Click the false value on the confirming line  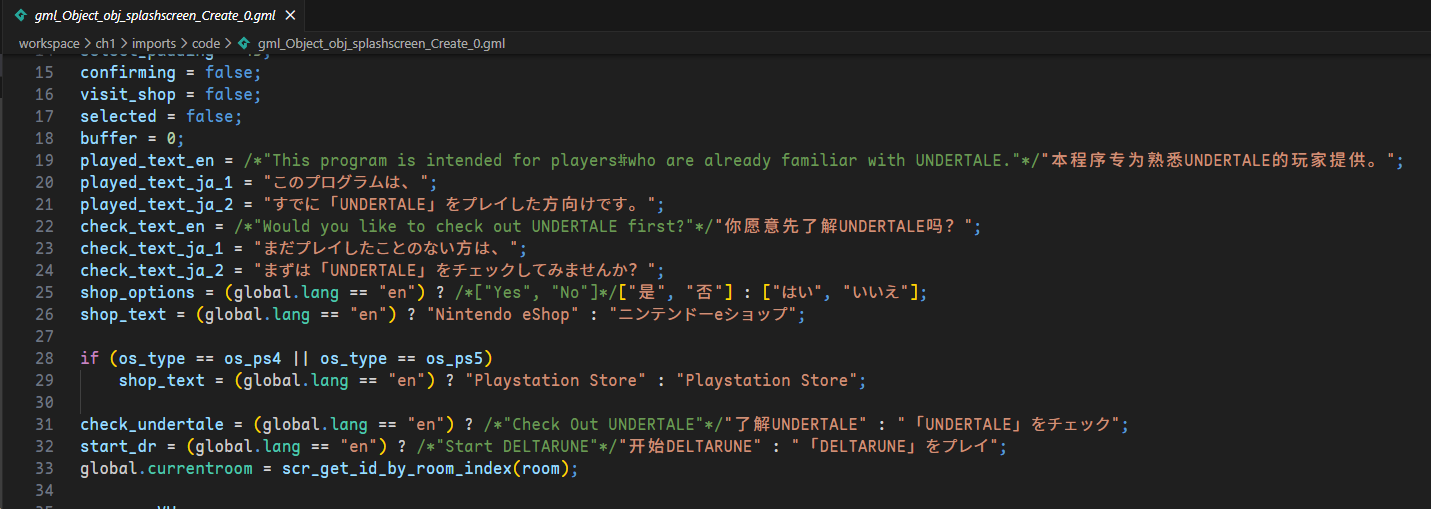click(230, 72)
